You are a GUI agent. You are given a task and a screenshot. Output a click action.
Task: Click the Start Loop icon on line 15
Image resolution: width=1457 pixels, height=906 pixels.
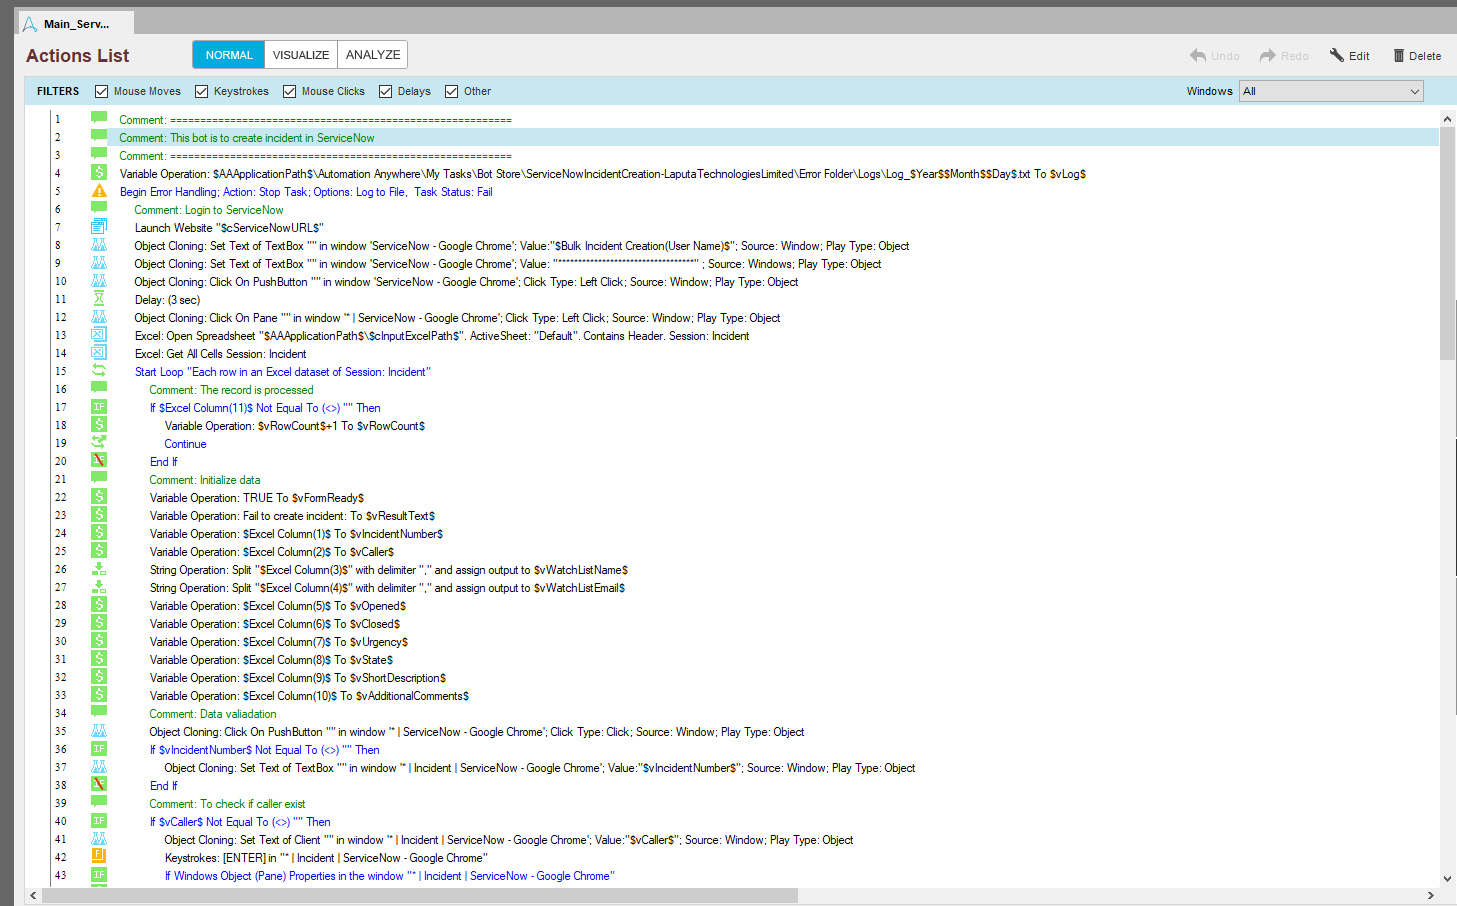point(99,371)
